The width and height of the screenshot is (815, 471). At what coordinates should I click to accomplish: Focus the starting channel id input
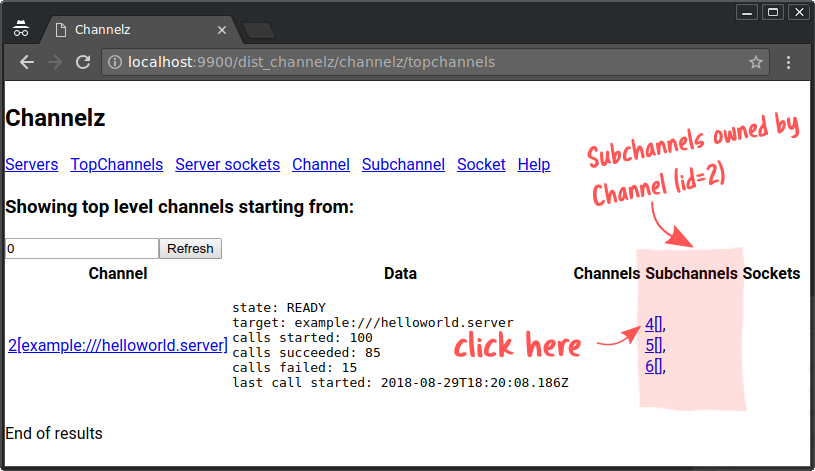click(81, 248)
